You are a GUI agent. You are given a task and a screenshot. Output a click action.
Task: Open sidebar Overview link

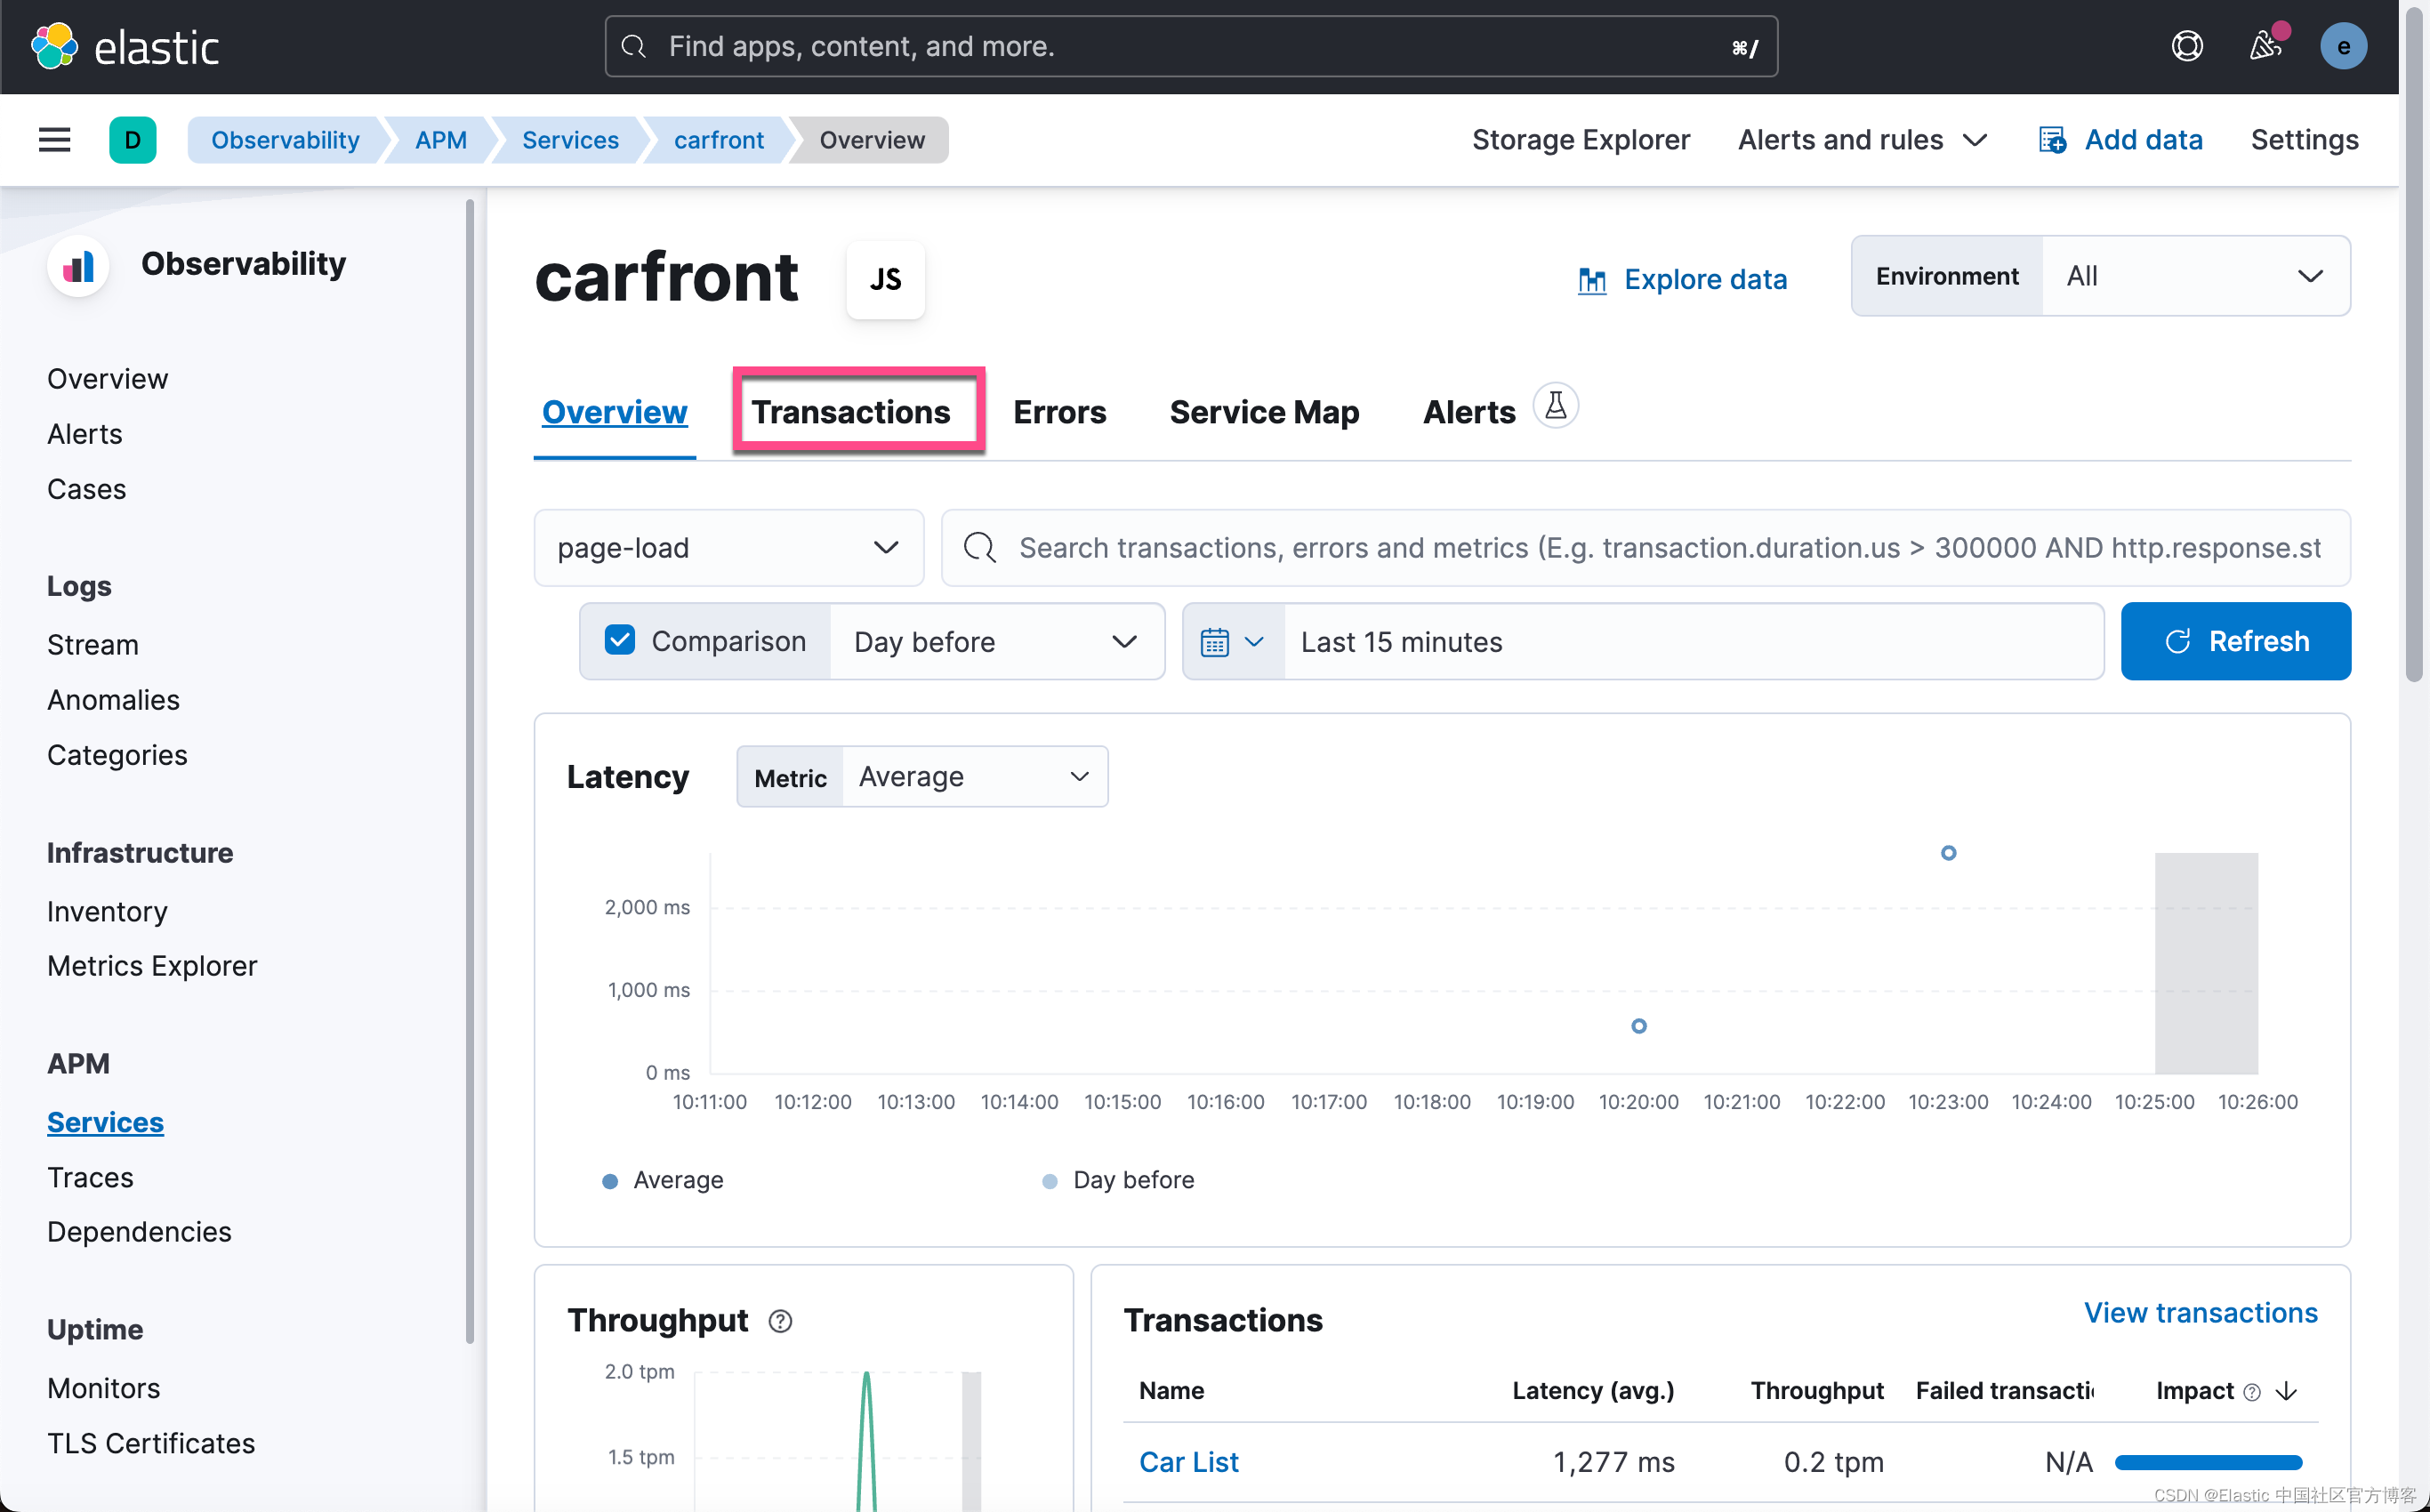[x=107, y=379]
